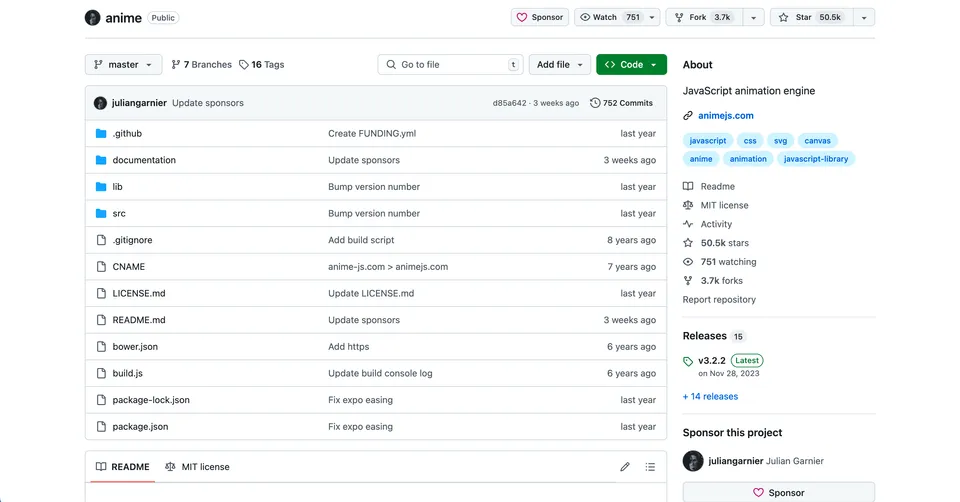Viewport: 960px width, 502px height.
Task: Open the .github folder icon
Action: tap(101, 133)
